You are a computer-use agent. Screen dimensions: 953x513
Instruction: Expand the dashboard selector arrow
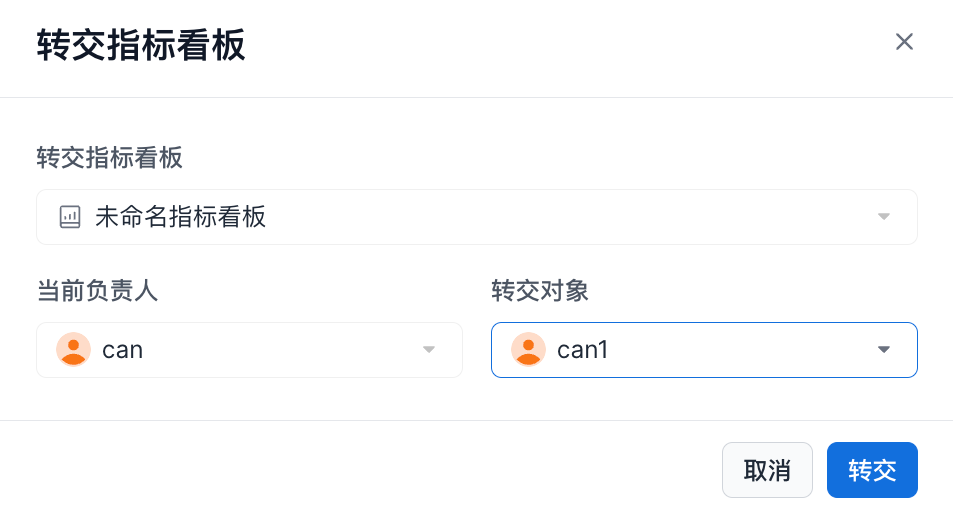point(883,217)
